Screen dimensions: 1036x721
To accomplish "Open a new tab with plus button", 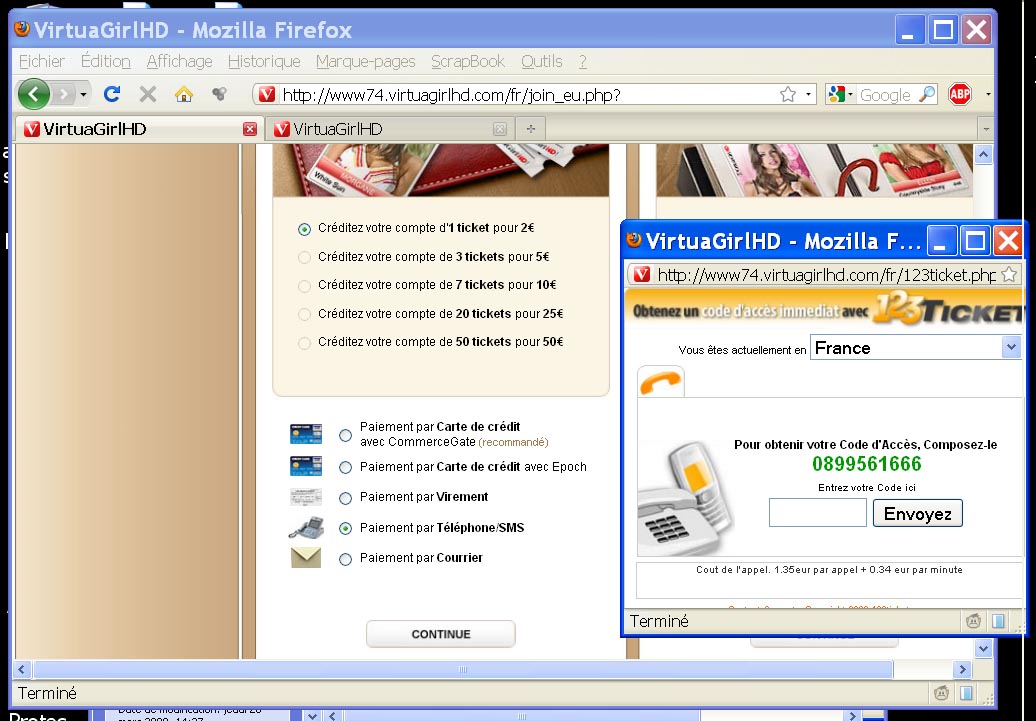I will [x=531, y=129].
